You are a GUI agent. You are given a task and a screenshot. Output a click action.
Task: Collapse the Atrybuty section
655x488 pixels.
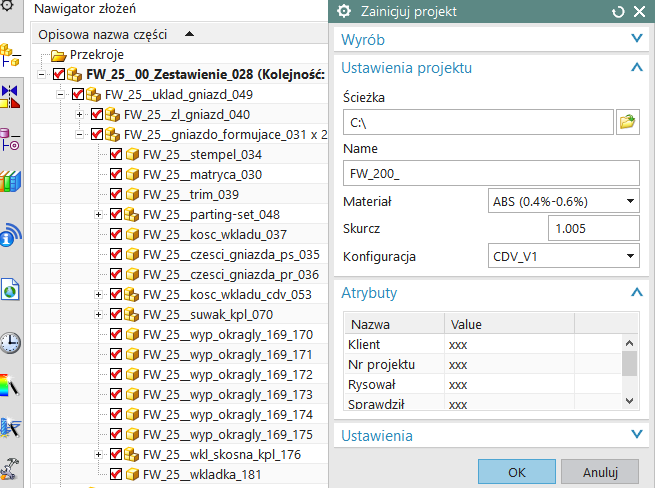491,292
